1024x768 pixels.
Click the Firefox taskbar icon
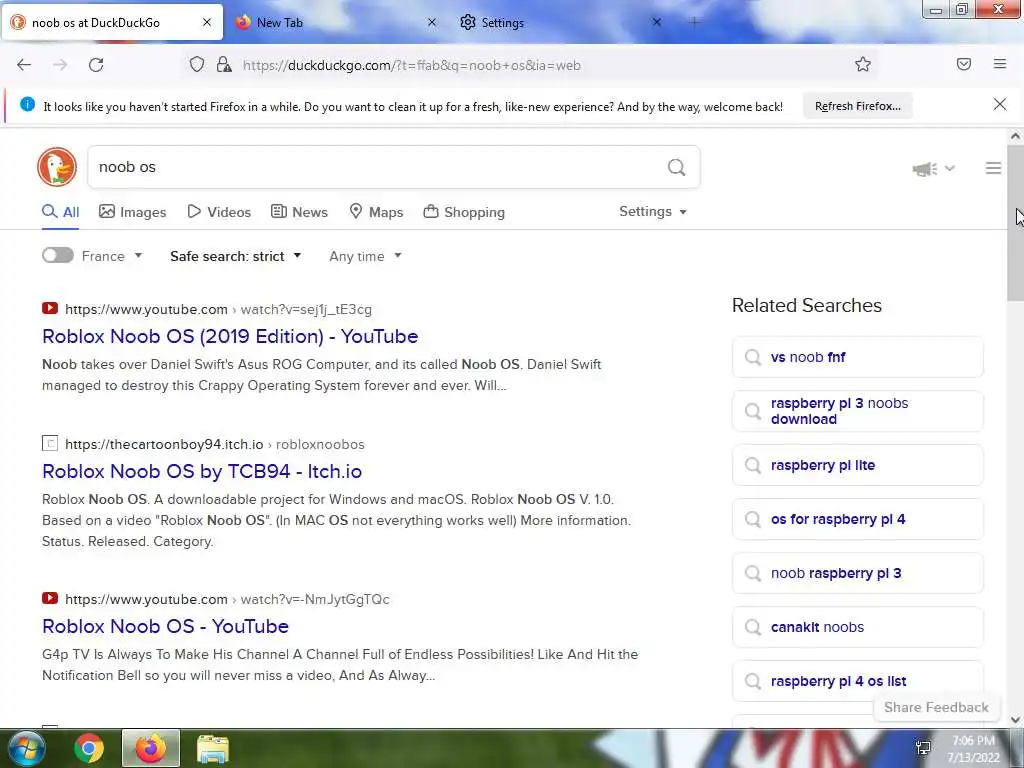(x=151, y=748)
